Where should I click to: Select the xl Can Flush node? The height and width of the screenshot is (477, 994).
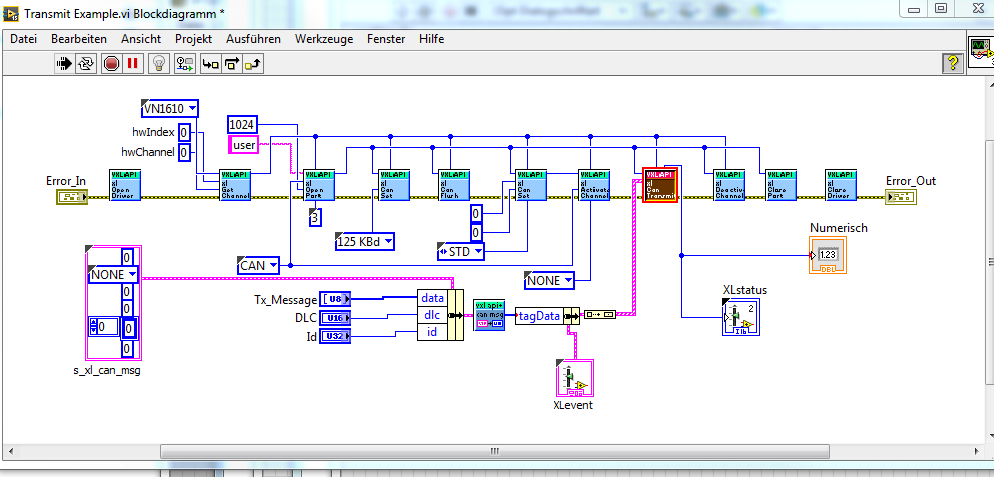tap(454, 185)
